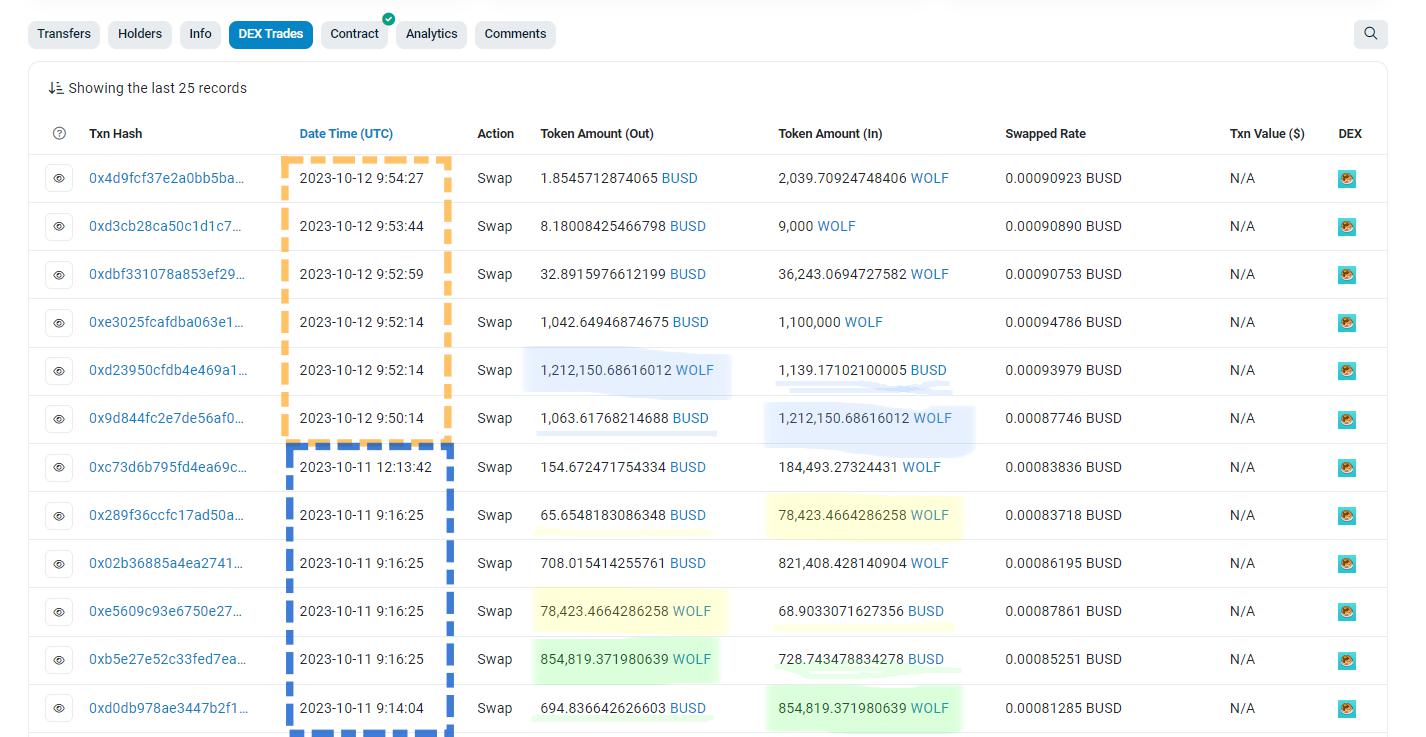Open the Contract tab
The width and height of the screenshot is (1426, 737).
[355, 34]
